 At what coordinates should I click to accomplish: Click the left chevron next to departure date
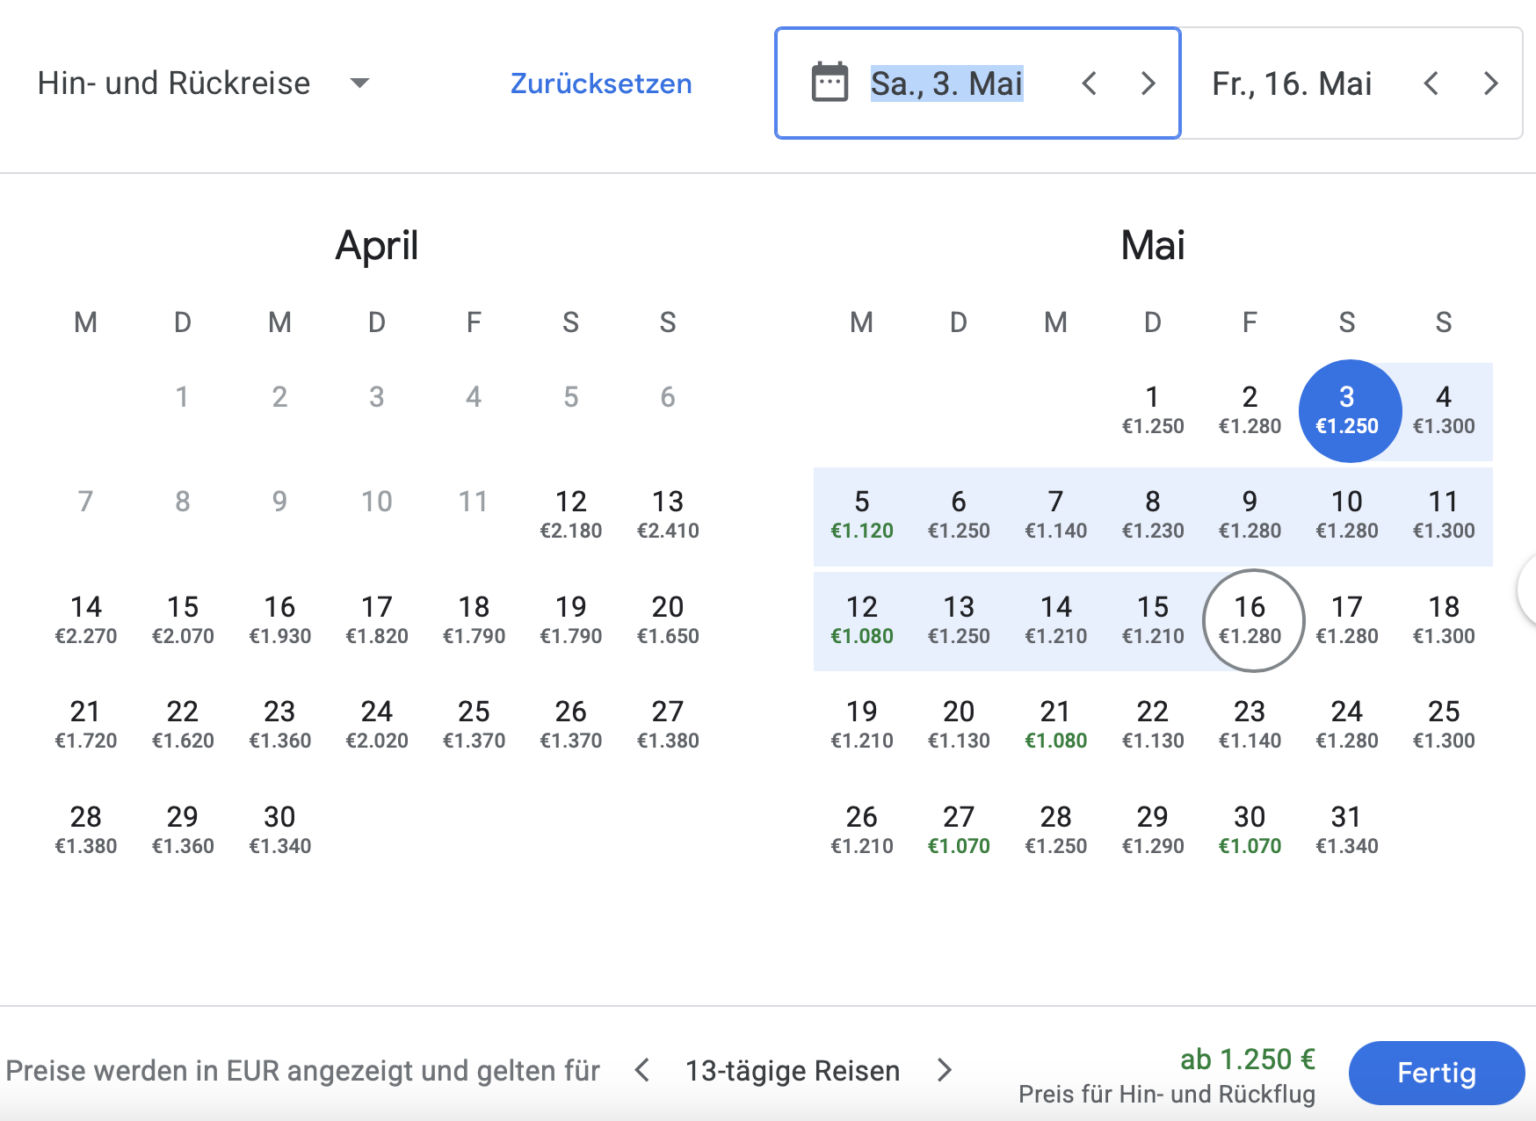(x=1089, y=84)
